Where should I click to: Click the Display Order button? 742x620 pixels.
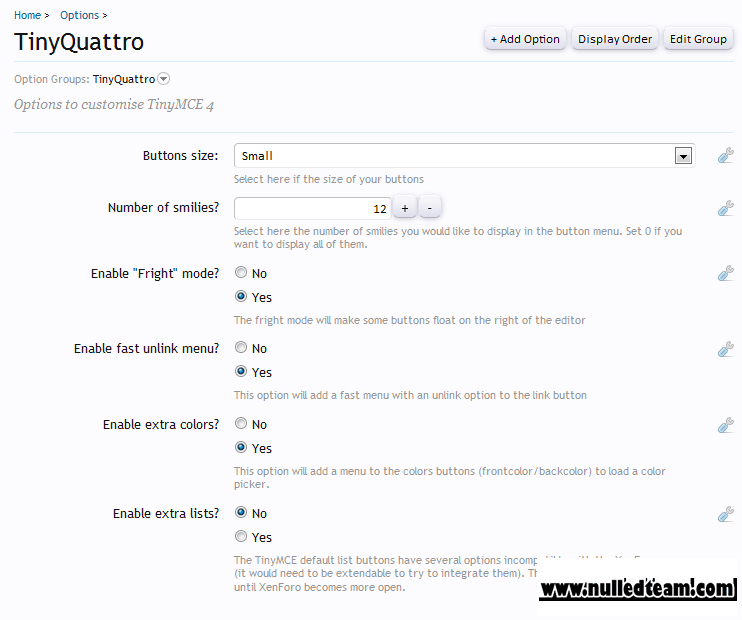click(x=615, y=39)
